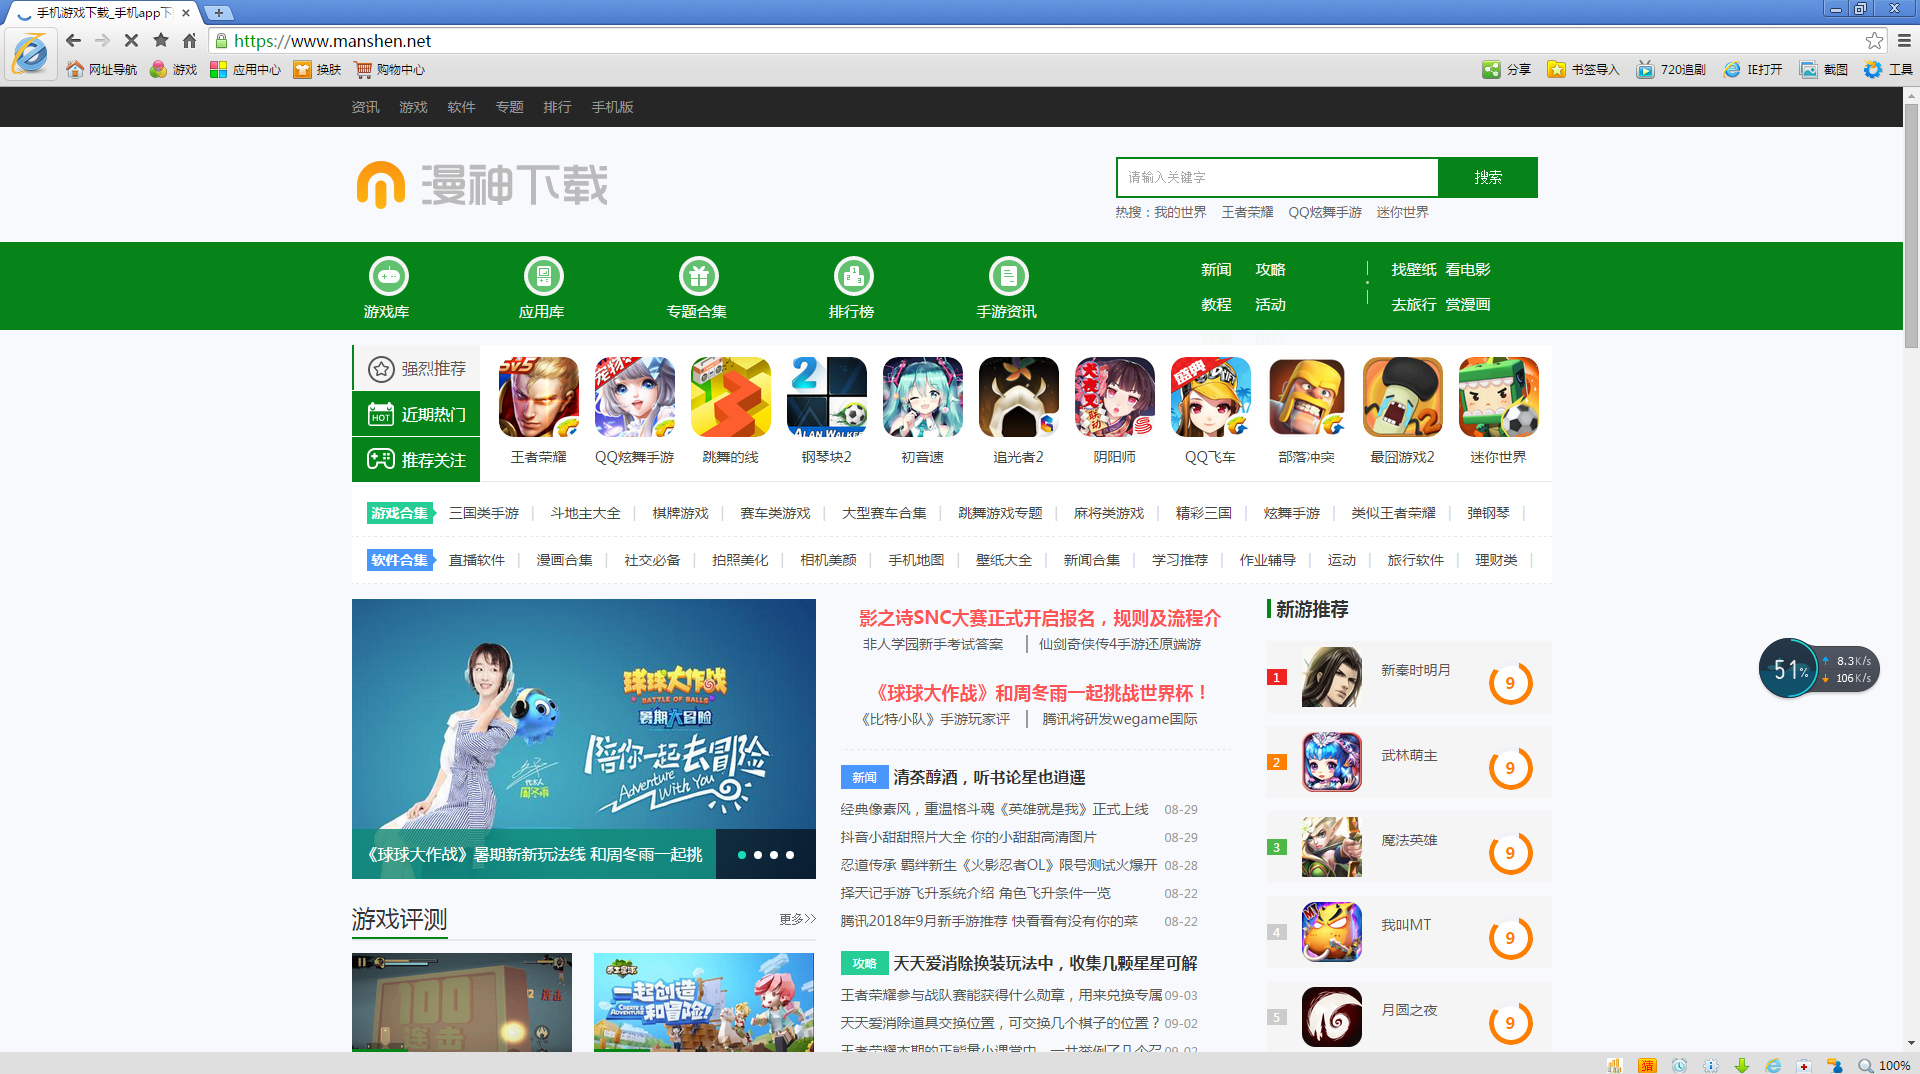The height and width of the screenshot is (1074, 1920).
Task: Open the 游戏库 icon in green bar
Action: tap(388, 276)
